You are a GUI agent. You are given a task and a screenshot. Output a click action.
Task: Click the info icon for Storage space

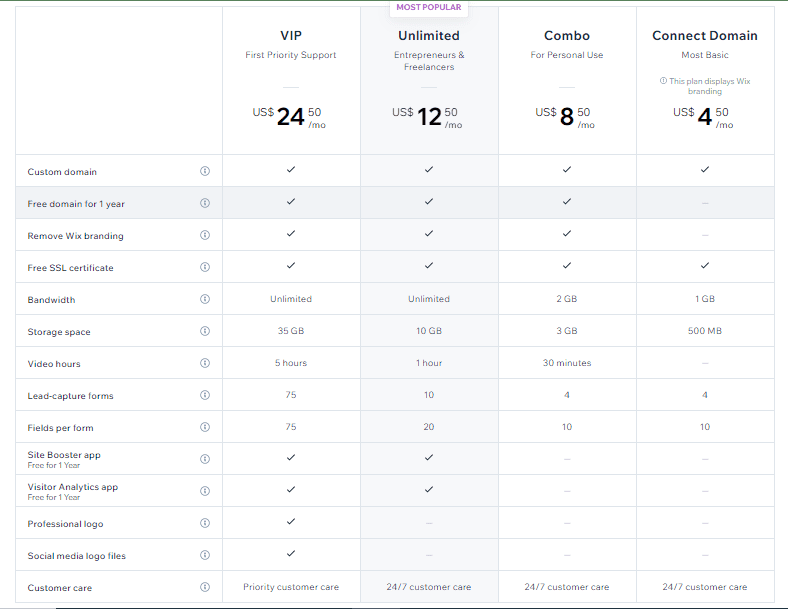205,331
